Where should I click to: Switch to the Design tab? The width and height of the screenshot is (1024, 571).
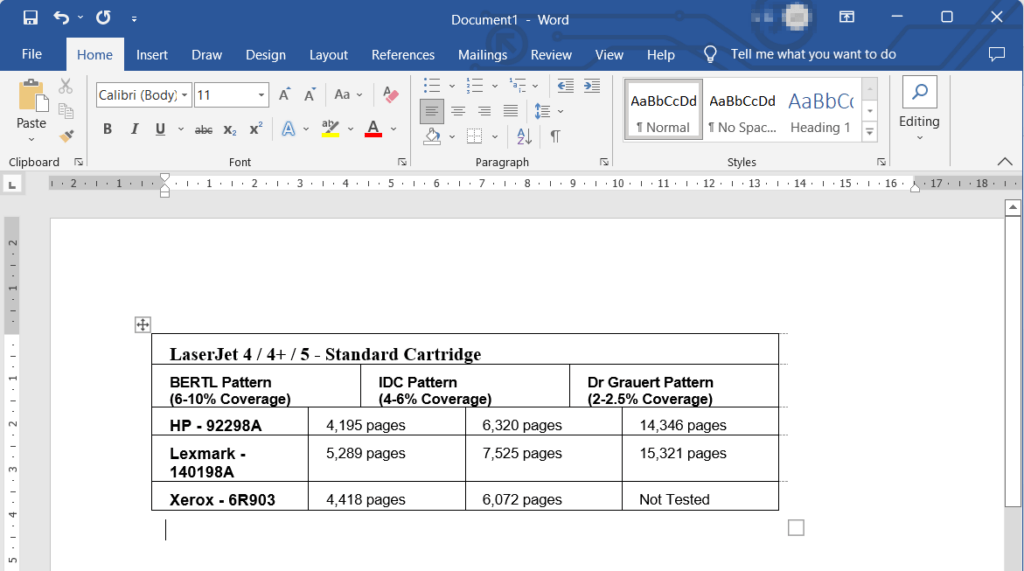265,55
